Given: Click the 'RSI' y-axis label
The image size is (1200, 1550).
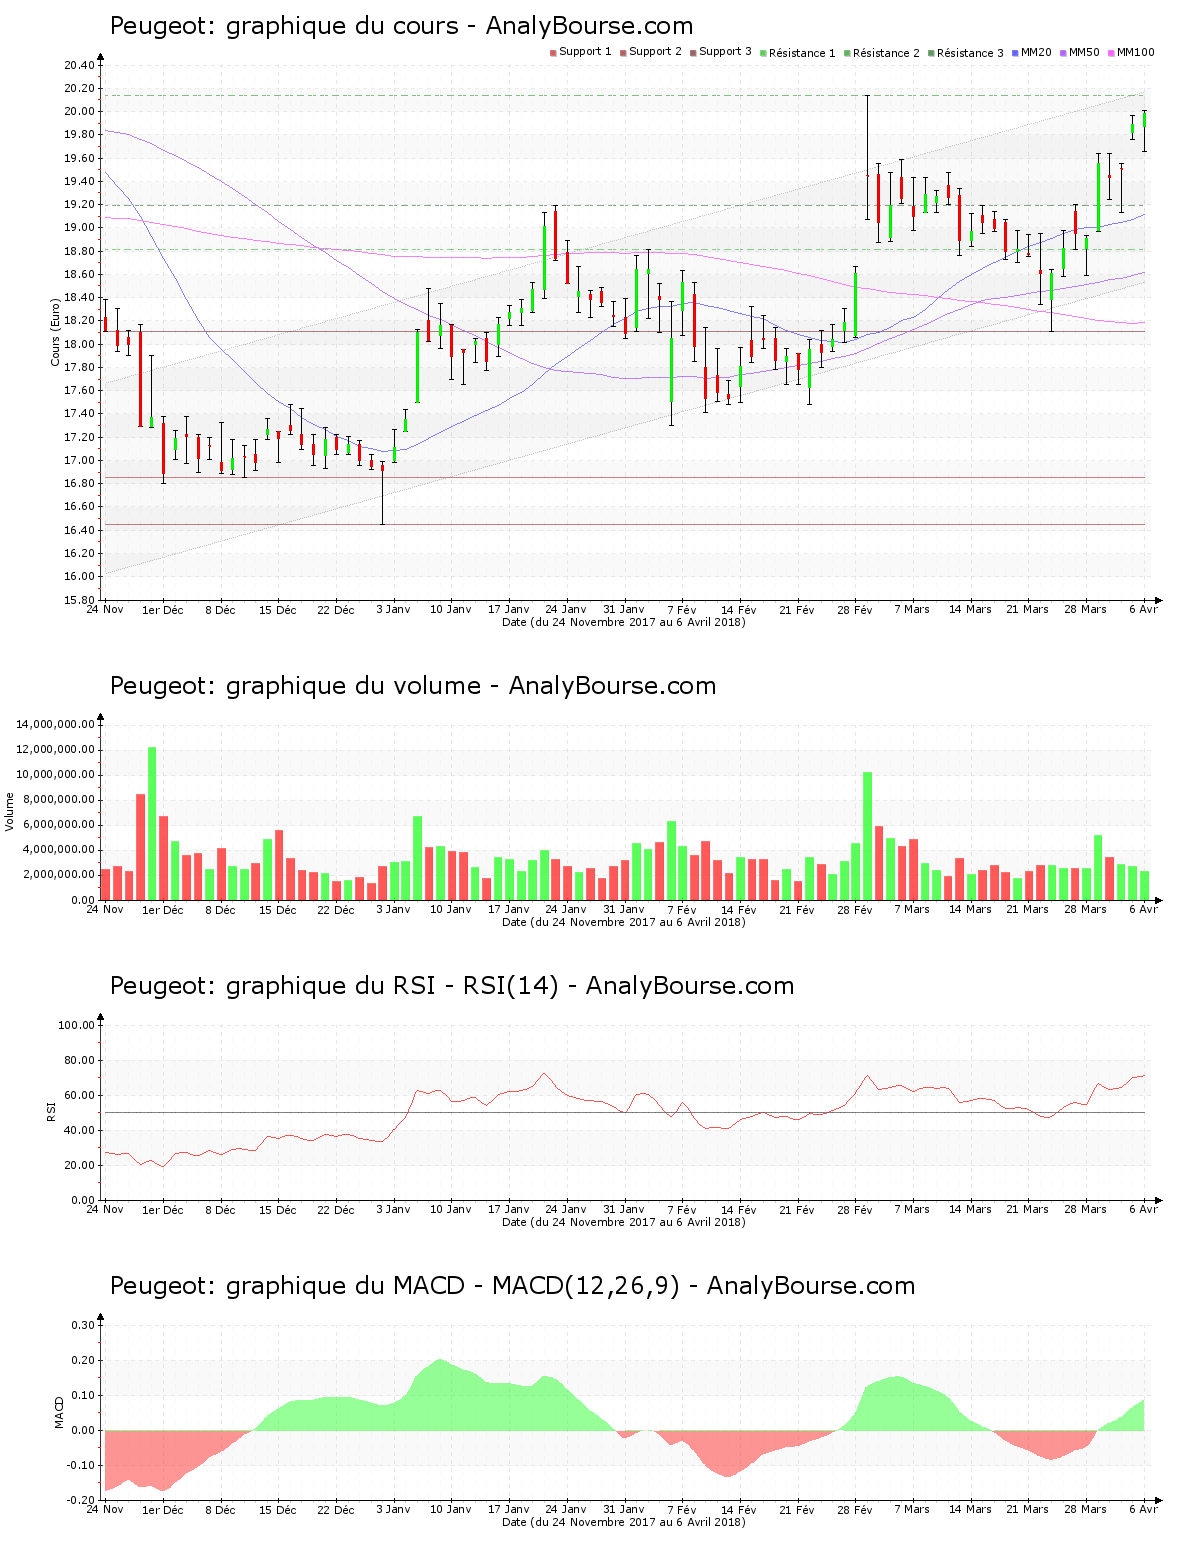Looking at the screenshot, I should coord(51,1111).
